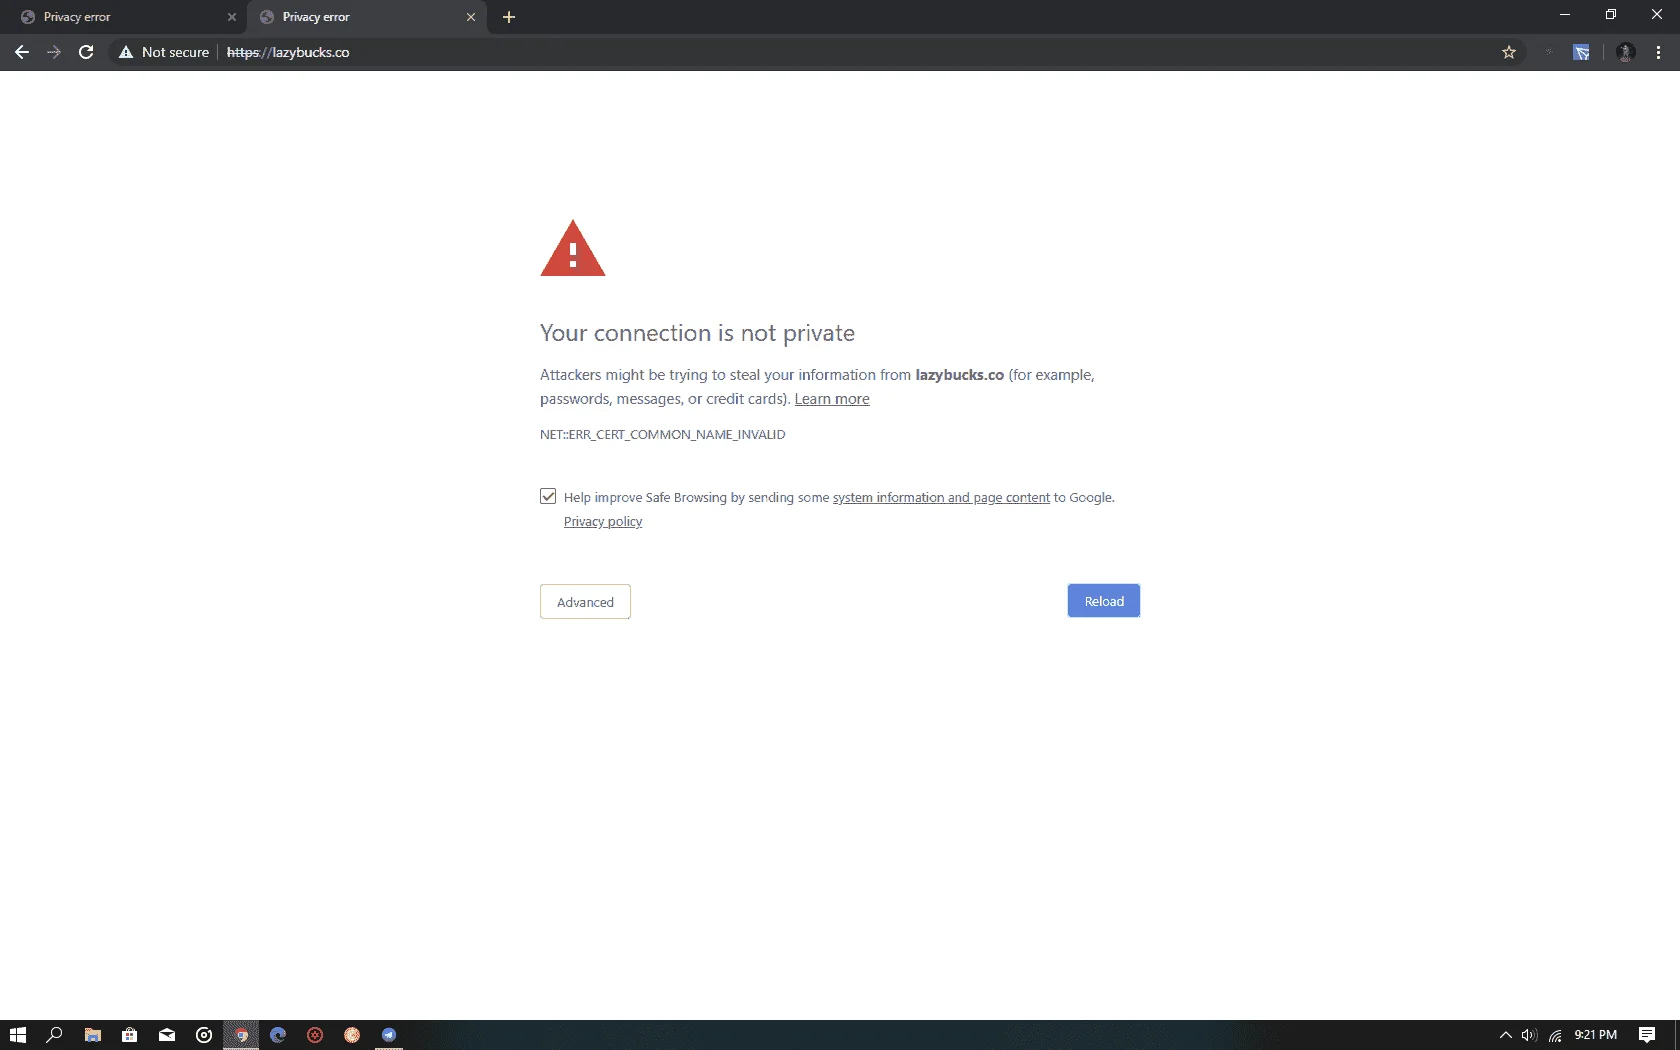Open the Mail app from the taskbar
The width and height of the screenshot is (1680, 1050).
tap(167, 1035)
